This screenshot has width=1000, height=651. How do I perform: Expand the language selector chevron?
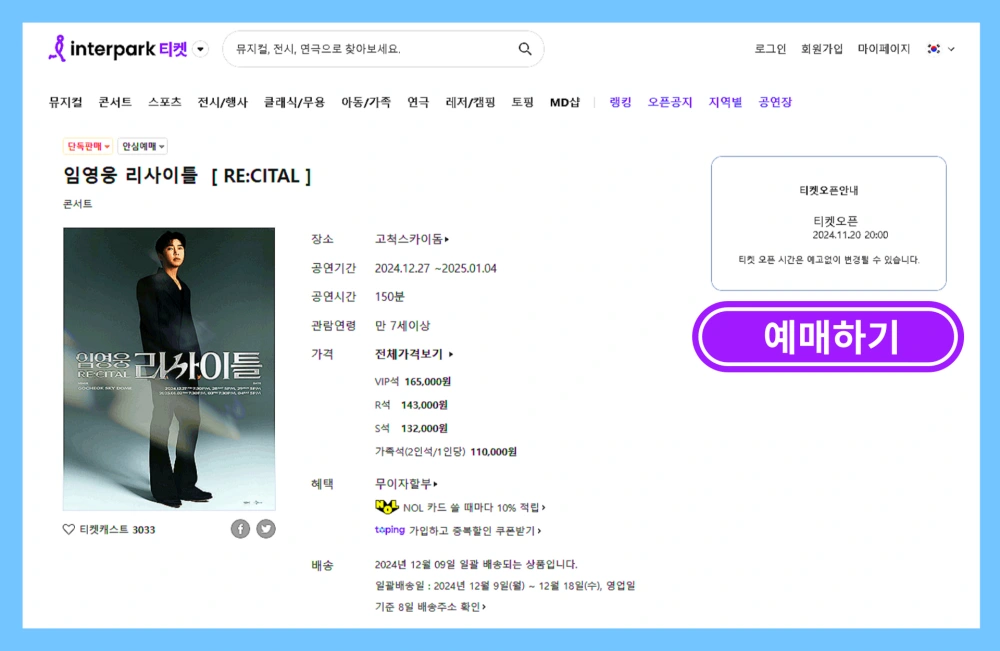pyautogui.click(x=950, y=48)
